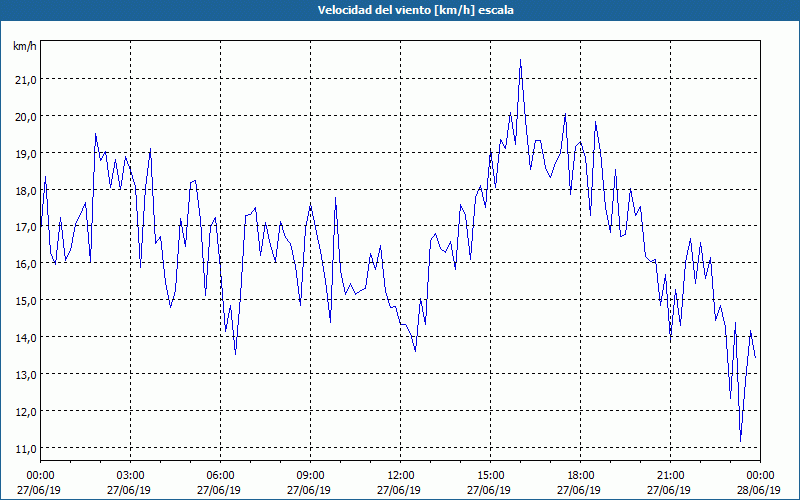This screenshot has width=800, height=500.
Task: Click the 15:00 time axis label
Action: pyautogui.click(x=490, y=476)
